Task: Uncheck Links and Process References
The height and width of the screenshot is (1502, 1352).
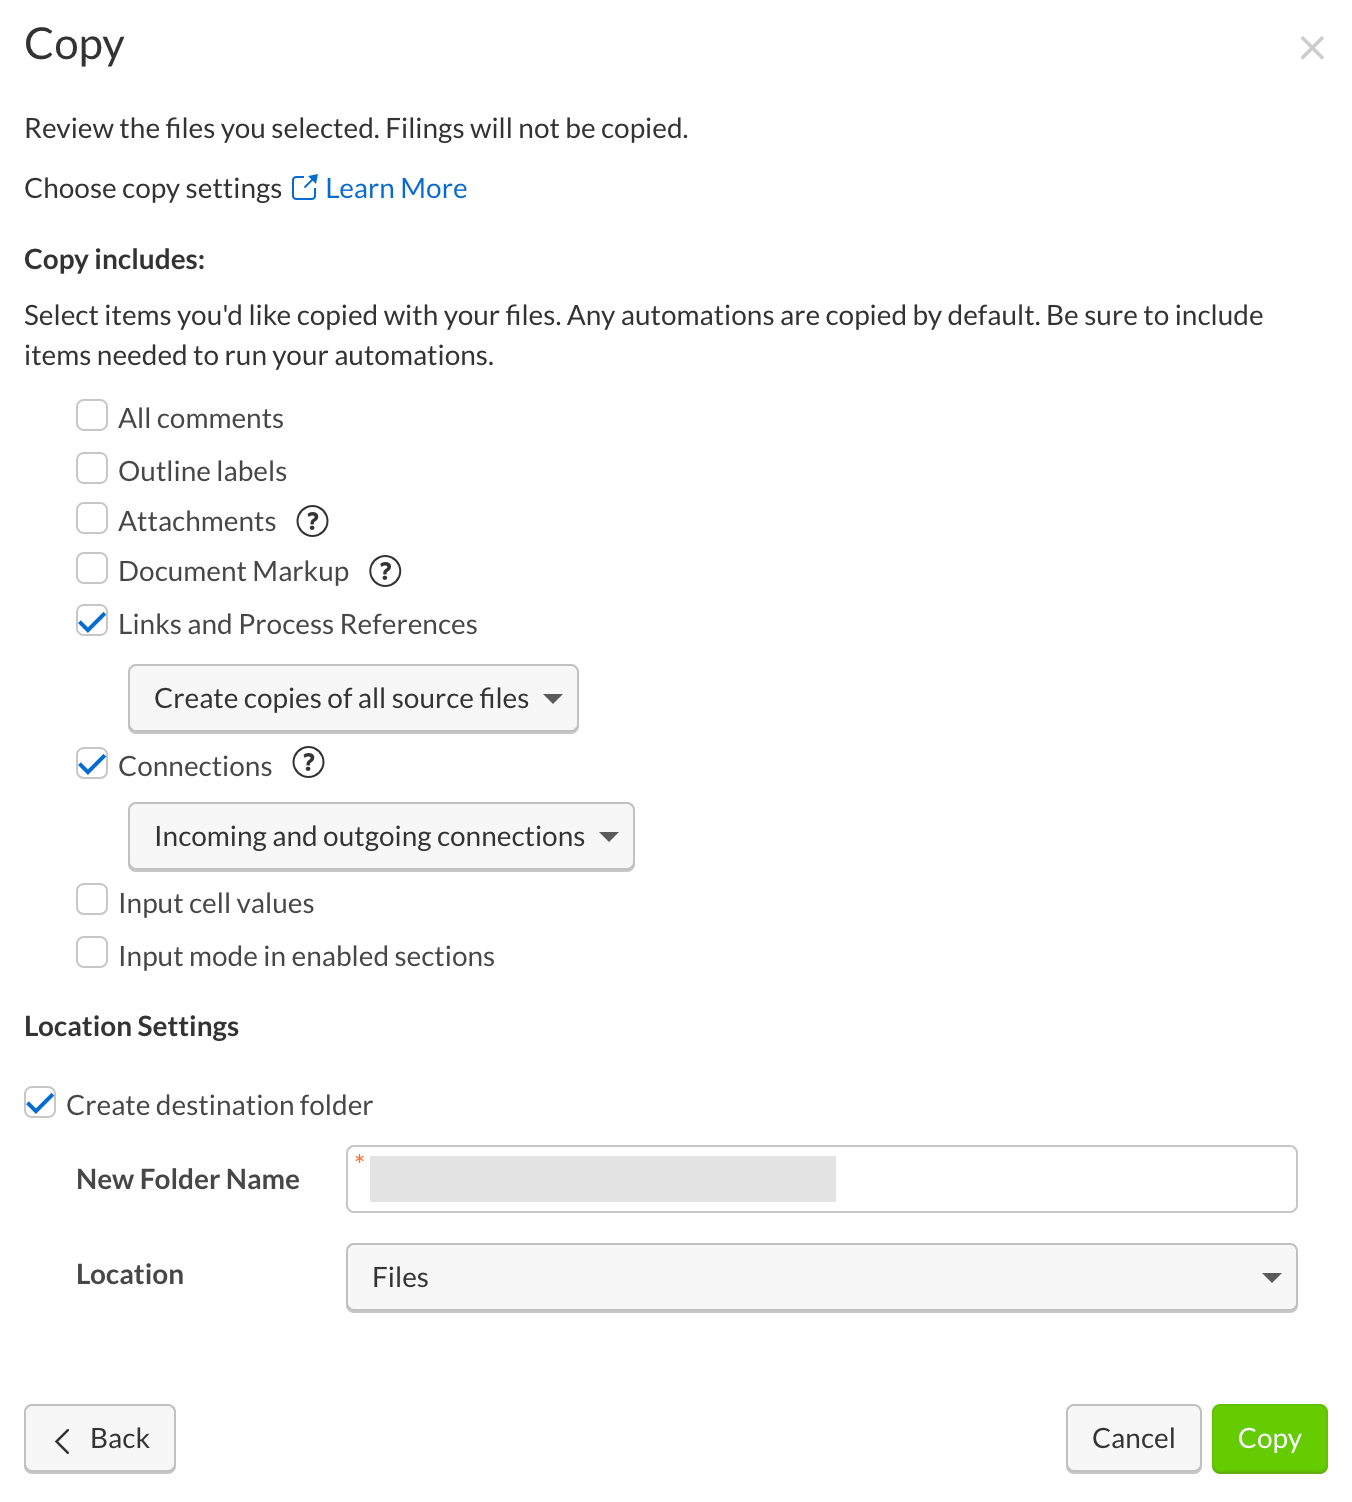Action: pos(92,622)
